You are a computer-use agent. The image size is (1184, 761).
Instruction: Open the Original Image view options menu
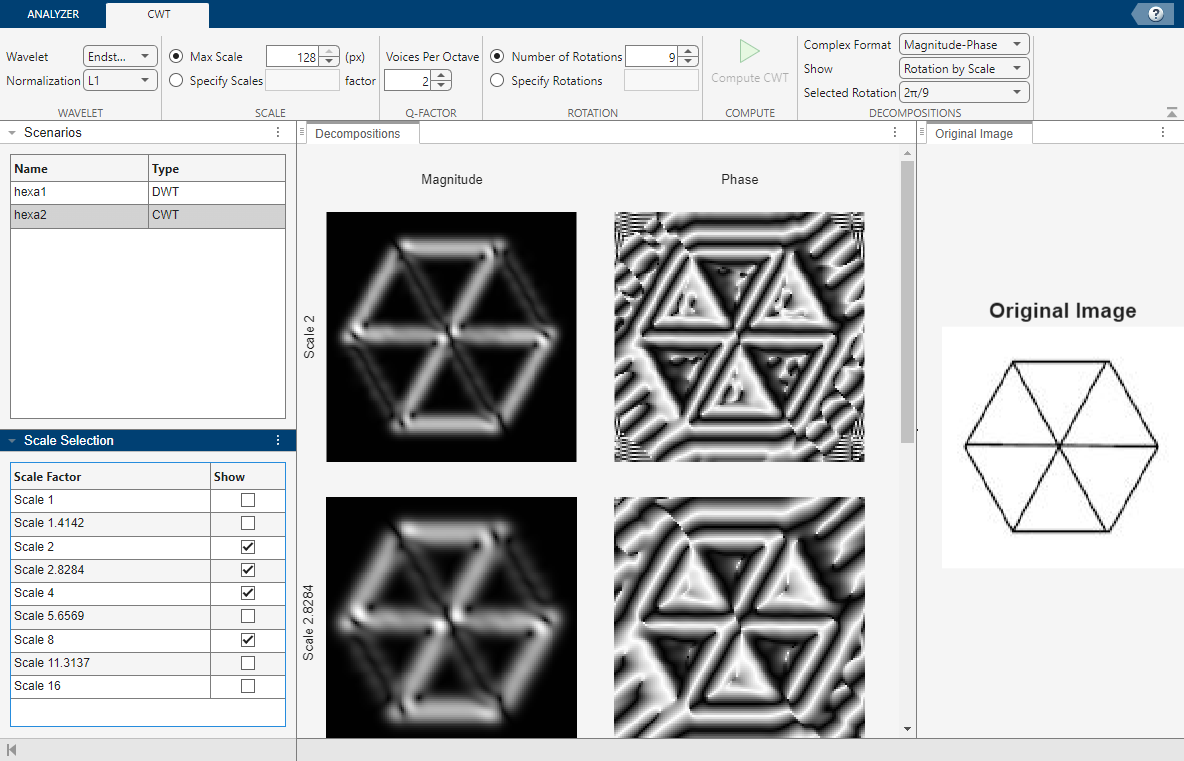click(x=1162, y=132)
